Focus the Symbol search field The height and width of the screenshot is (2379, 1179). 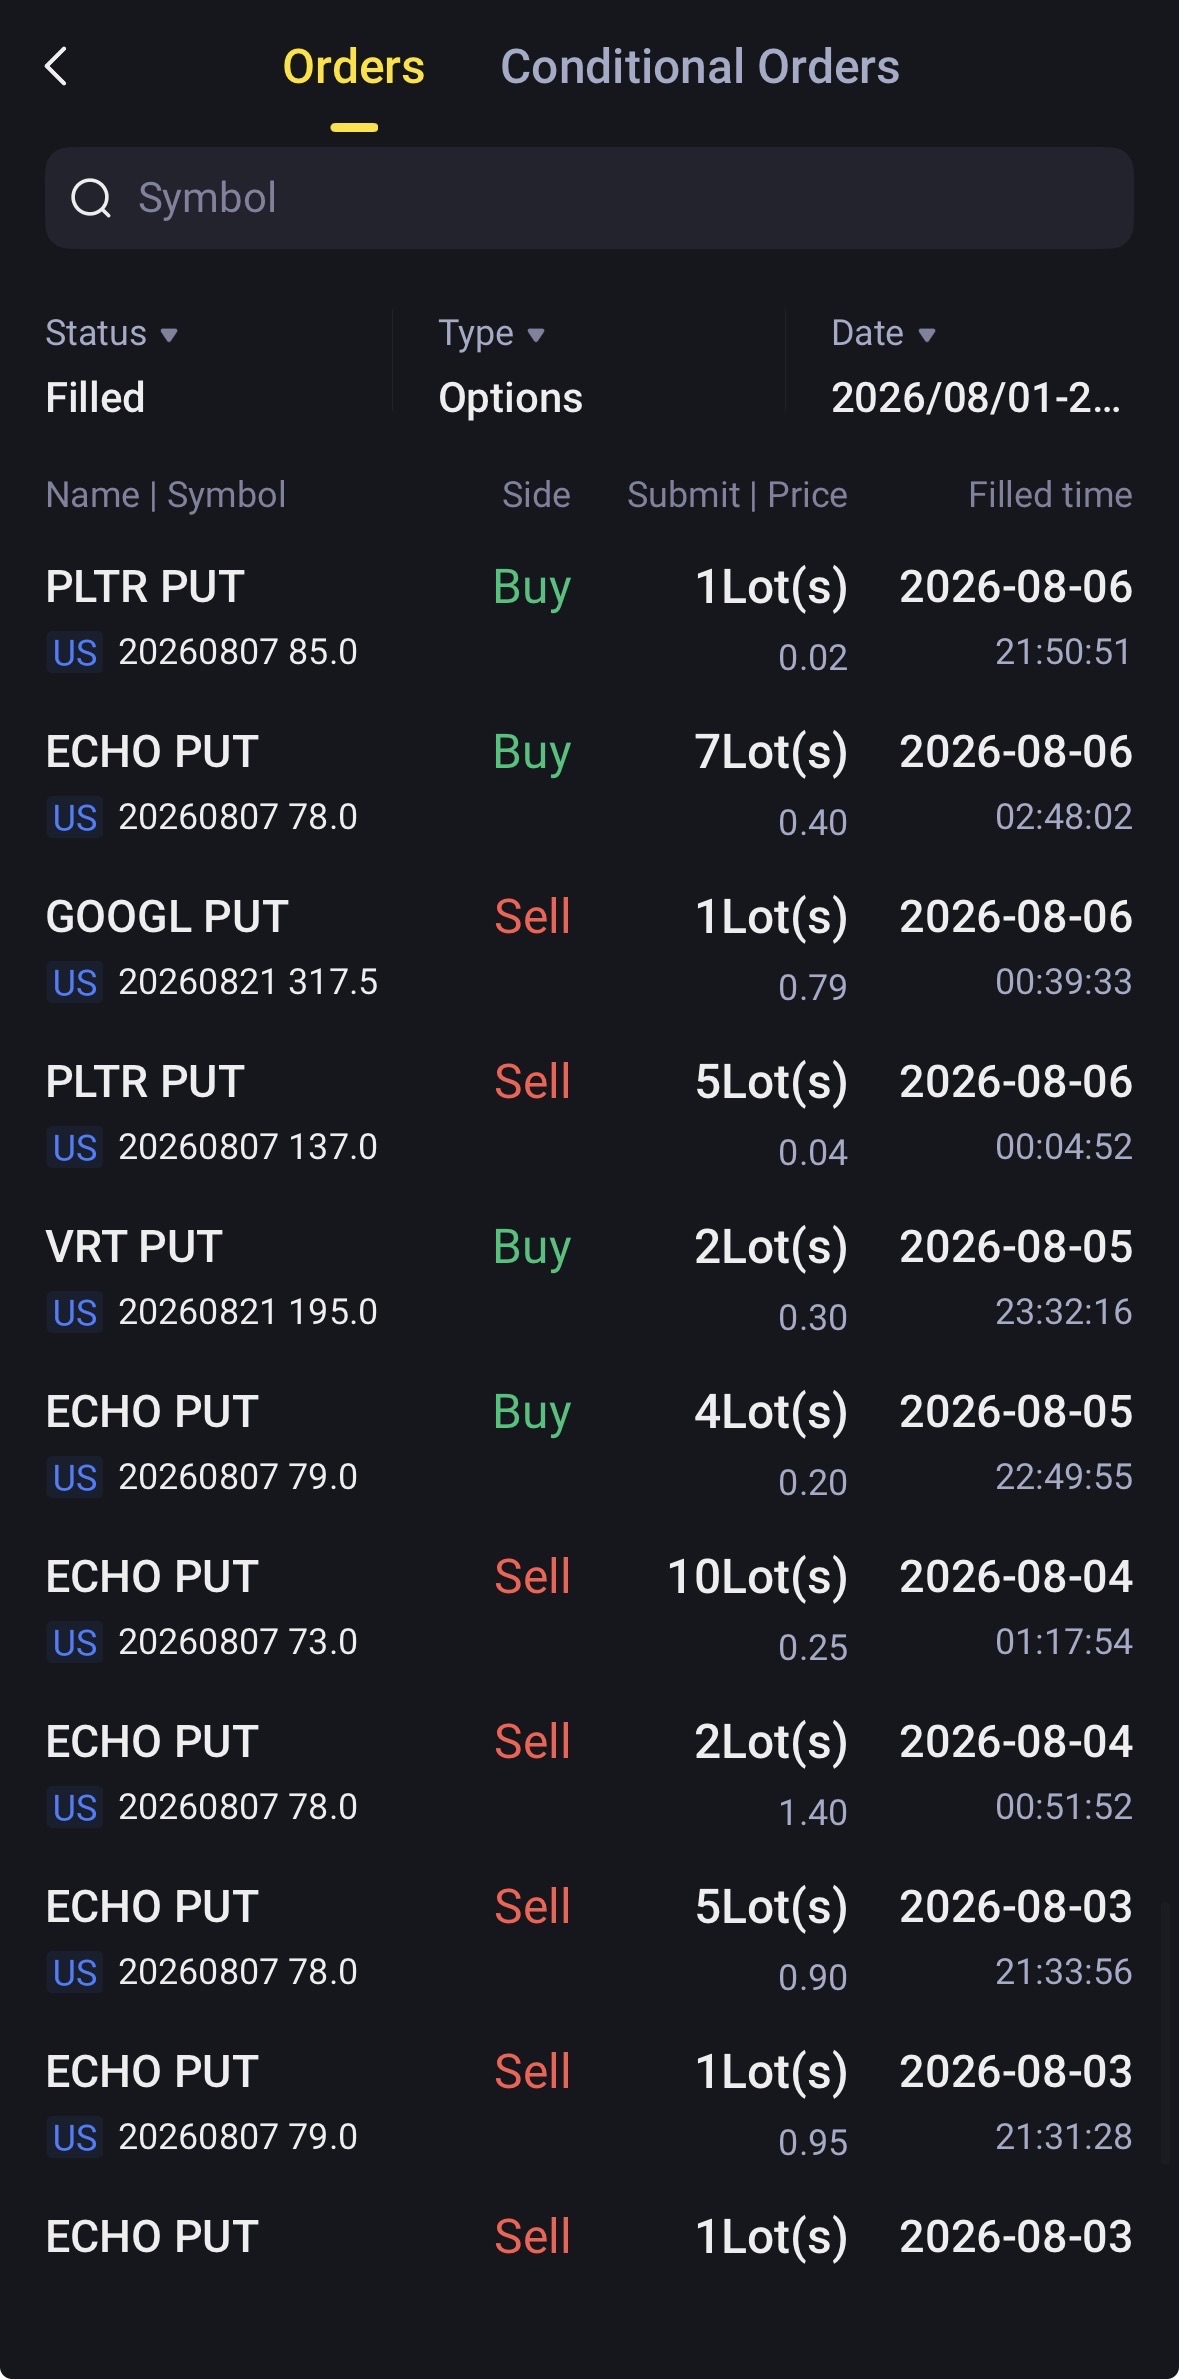(589, 198)
